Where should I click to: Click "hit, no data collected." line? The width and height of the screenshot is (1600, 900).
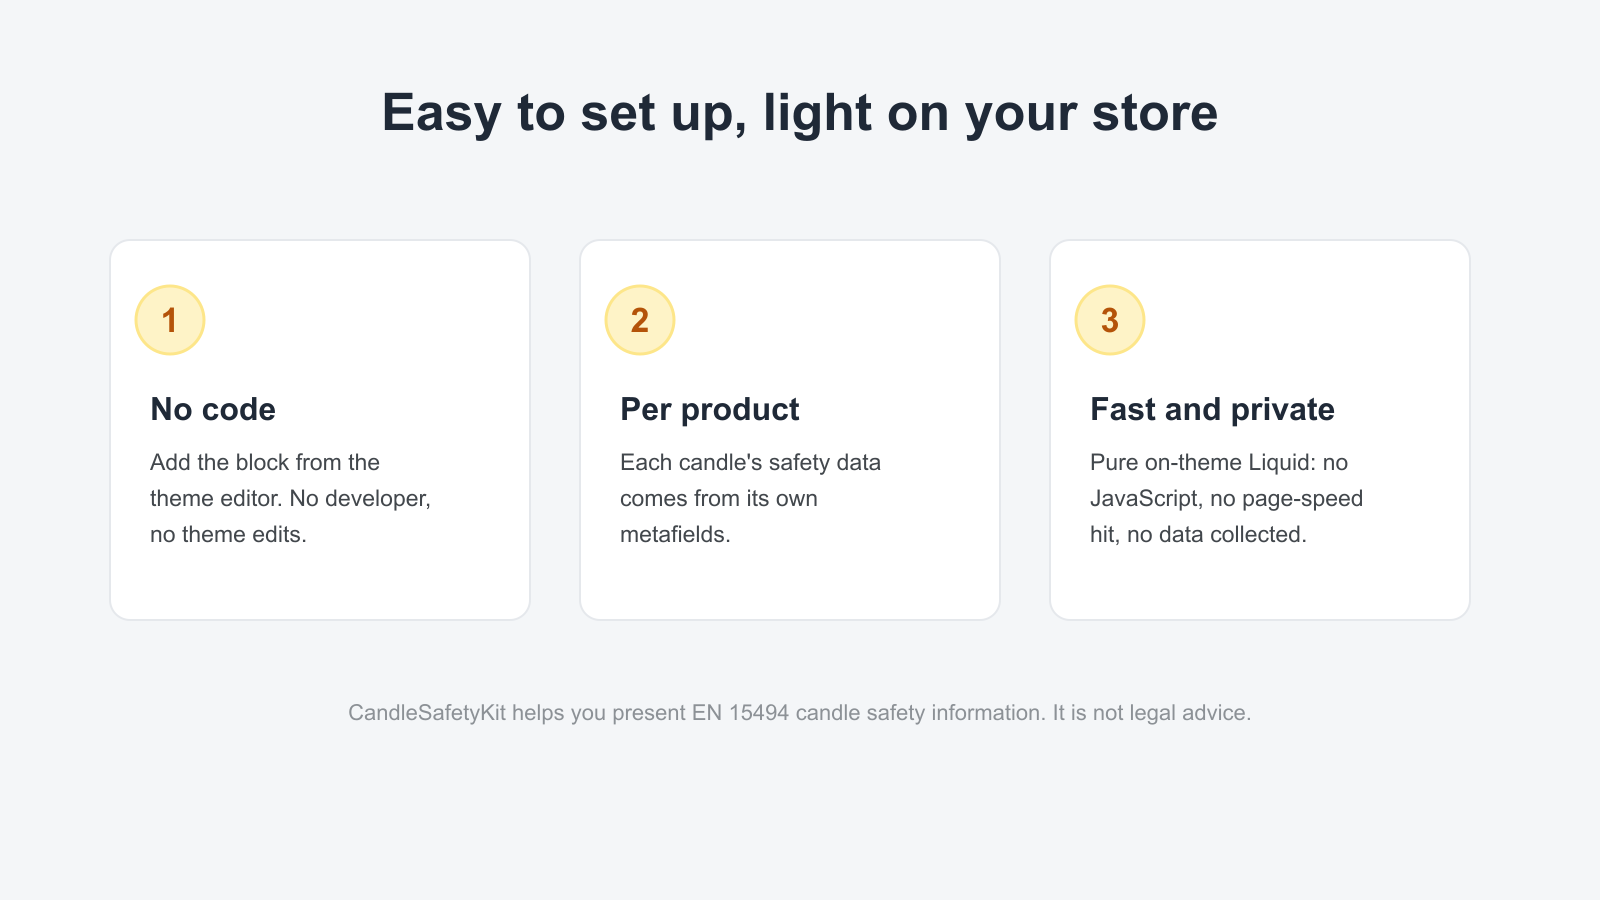click(1198, 534)
